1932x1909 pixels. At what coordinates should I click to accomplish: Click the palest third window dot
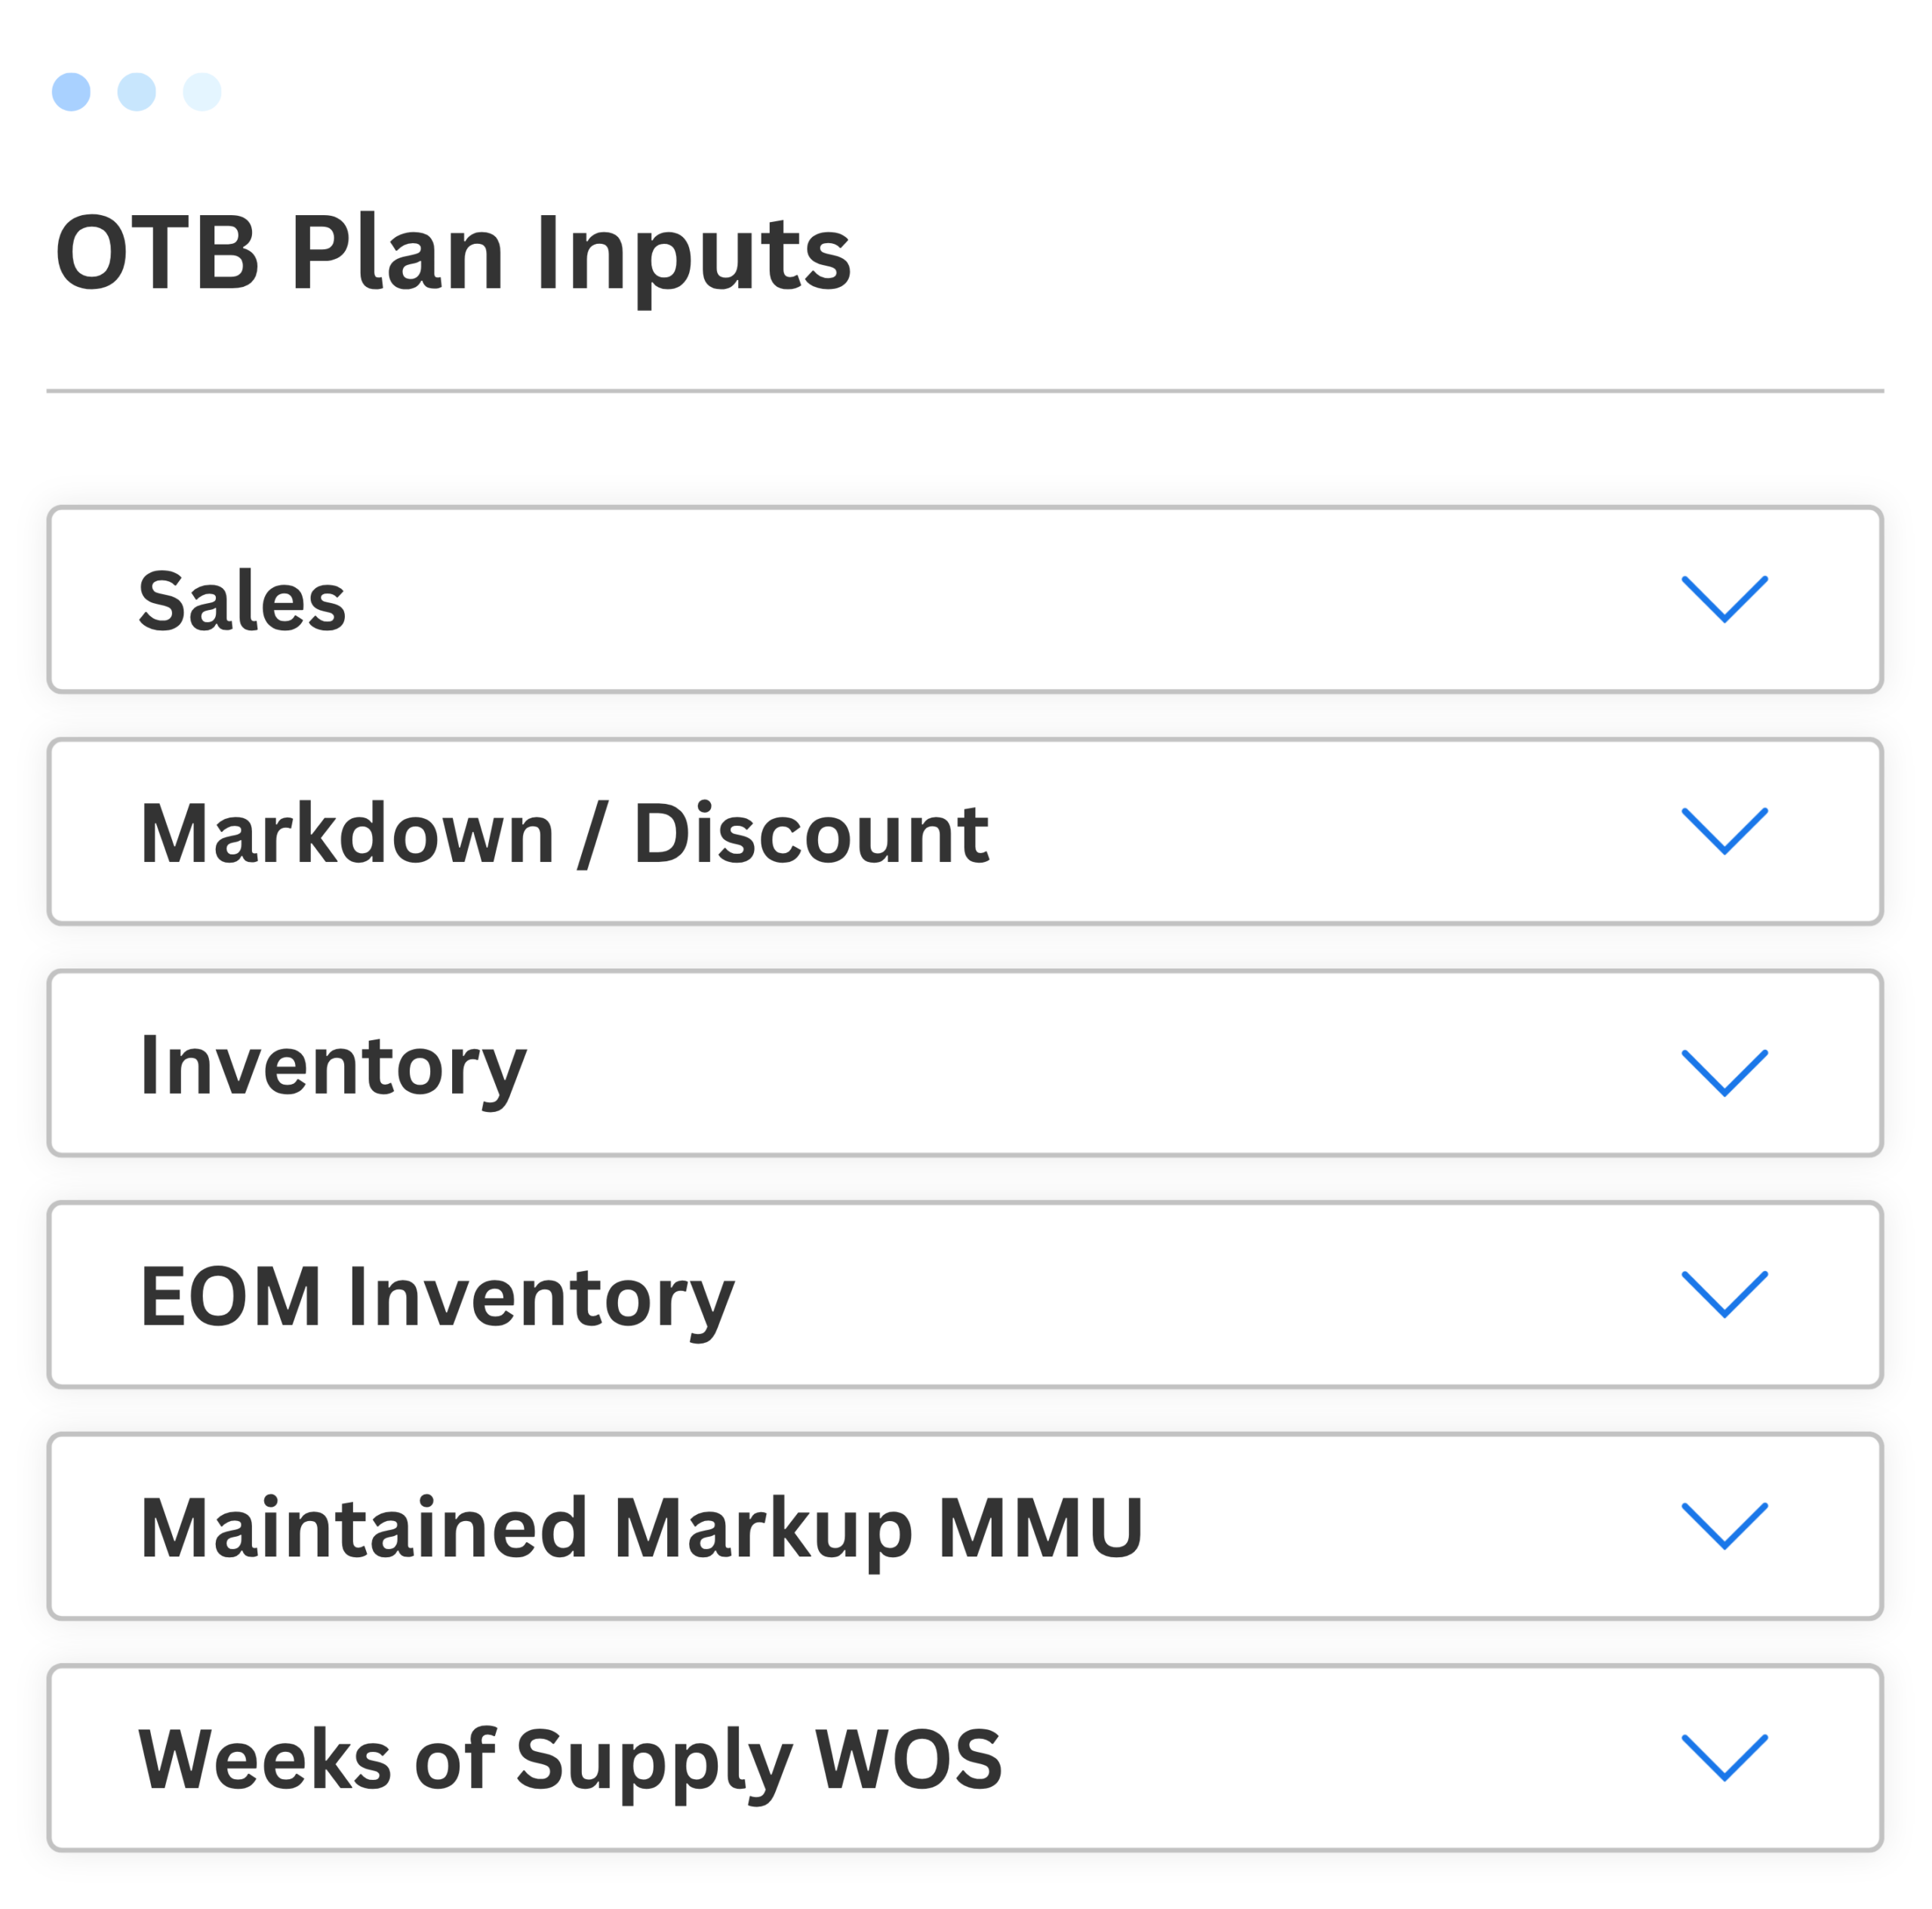202,92
